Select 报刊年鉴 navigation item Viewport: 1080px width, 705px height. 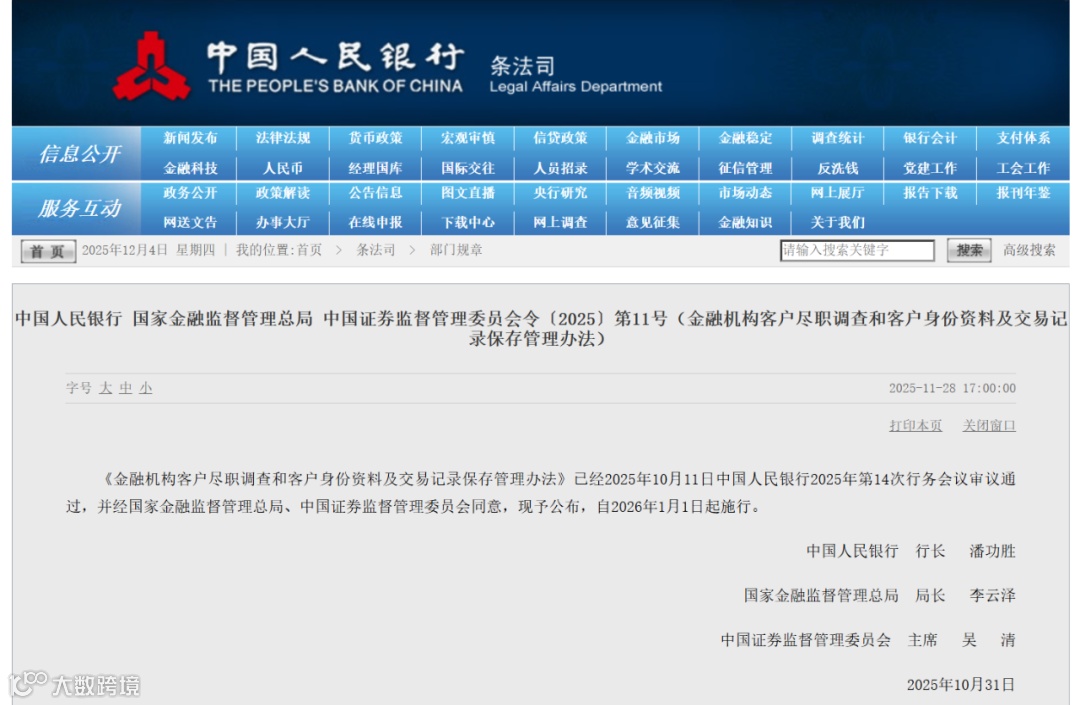coord(1024,193)
